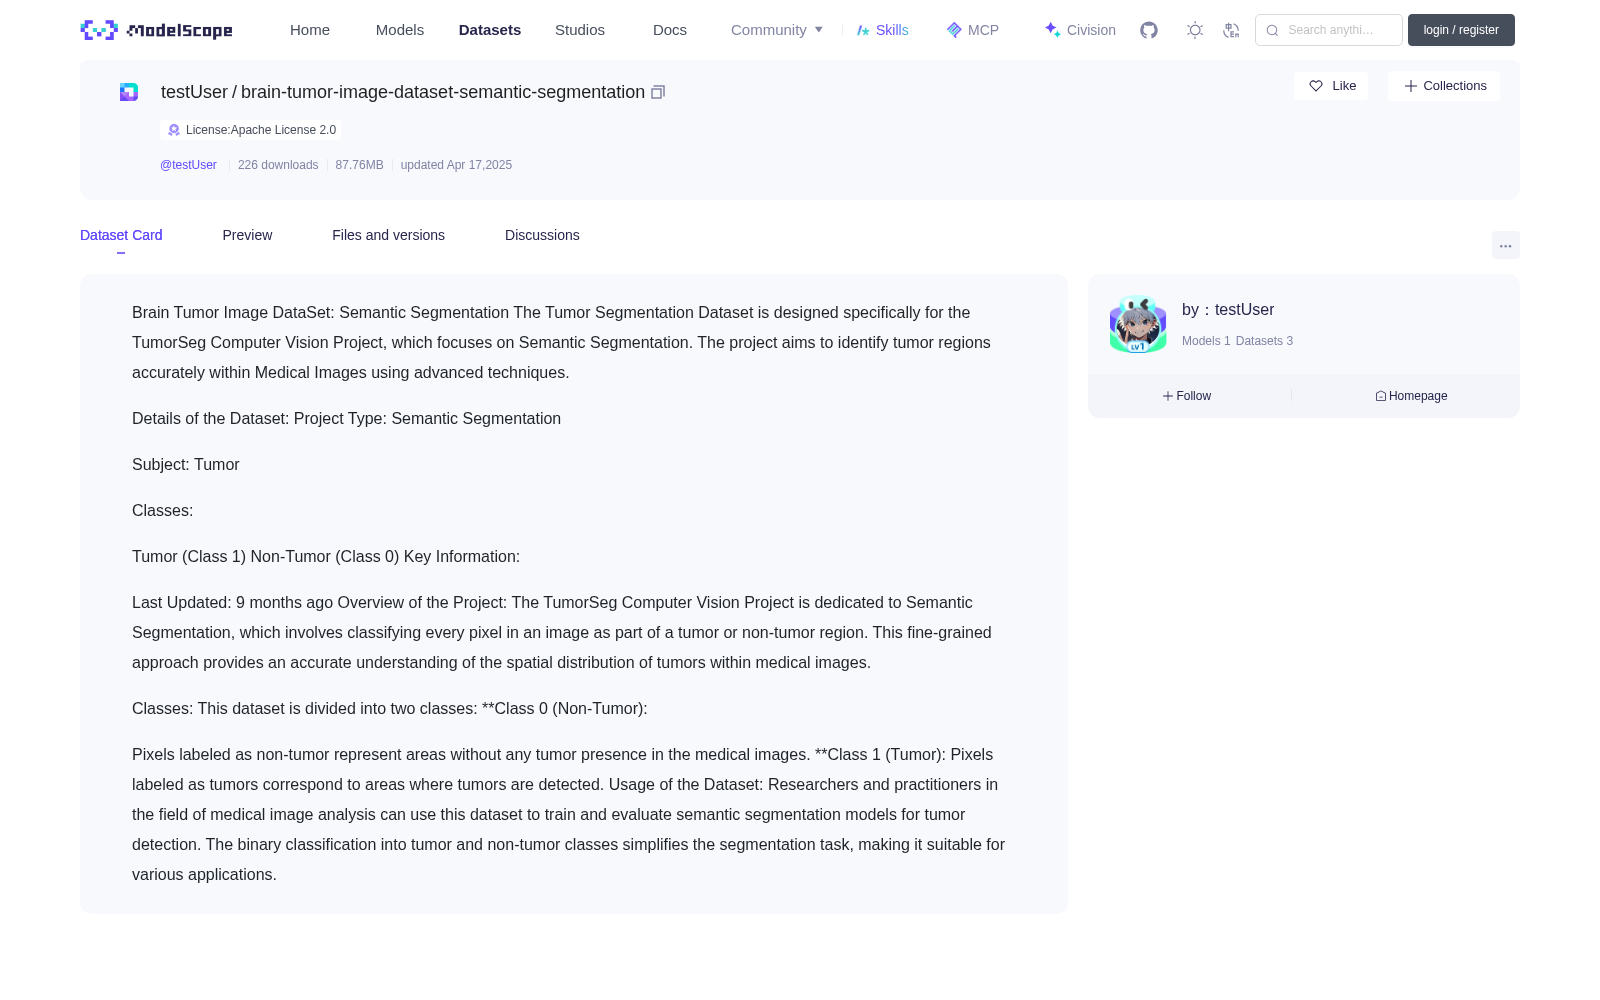The width and height of the screenshot is (1600, 1000).
Task: Toggle the light/dark theme sun icon
Action: tap(1195, 30)
